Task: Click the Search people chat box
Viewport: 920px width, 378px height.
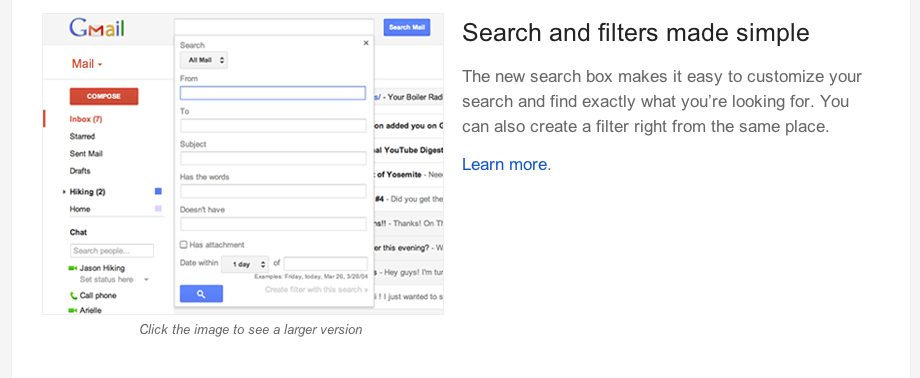Action: 112,251
